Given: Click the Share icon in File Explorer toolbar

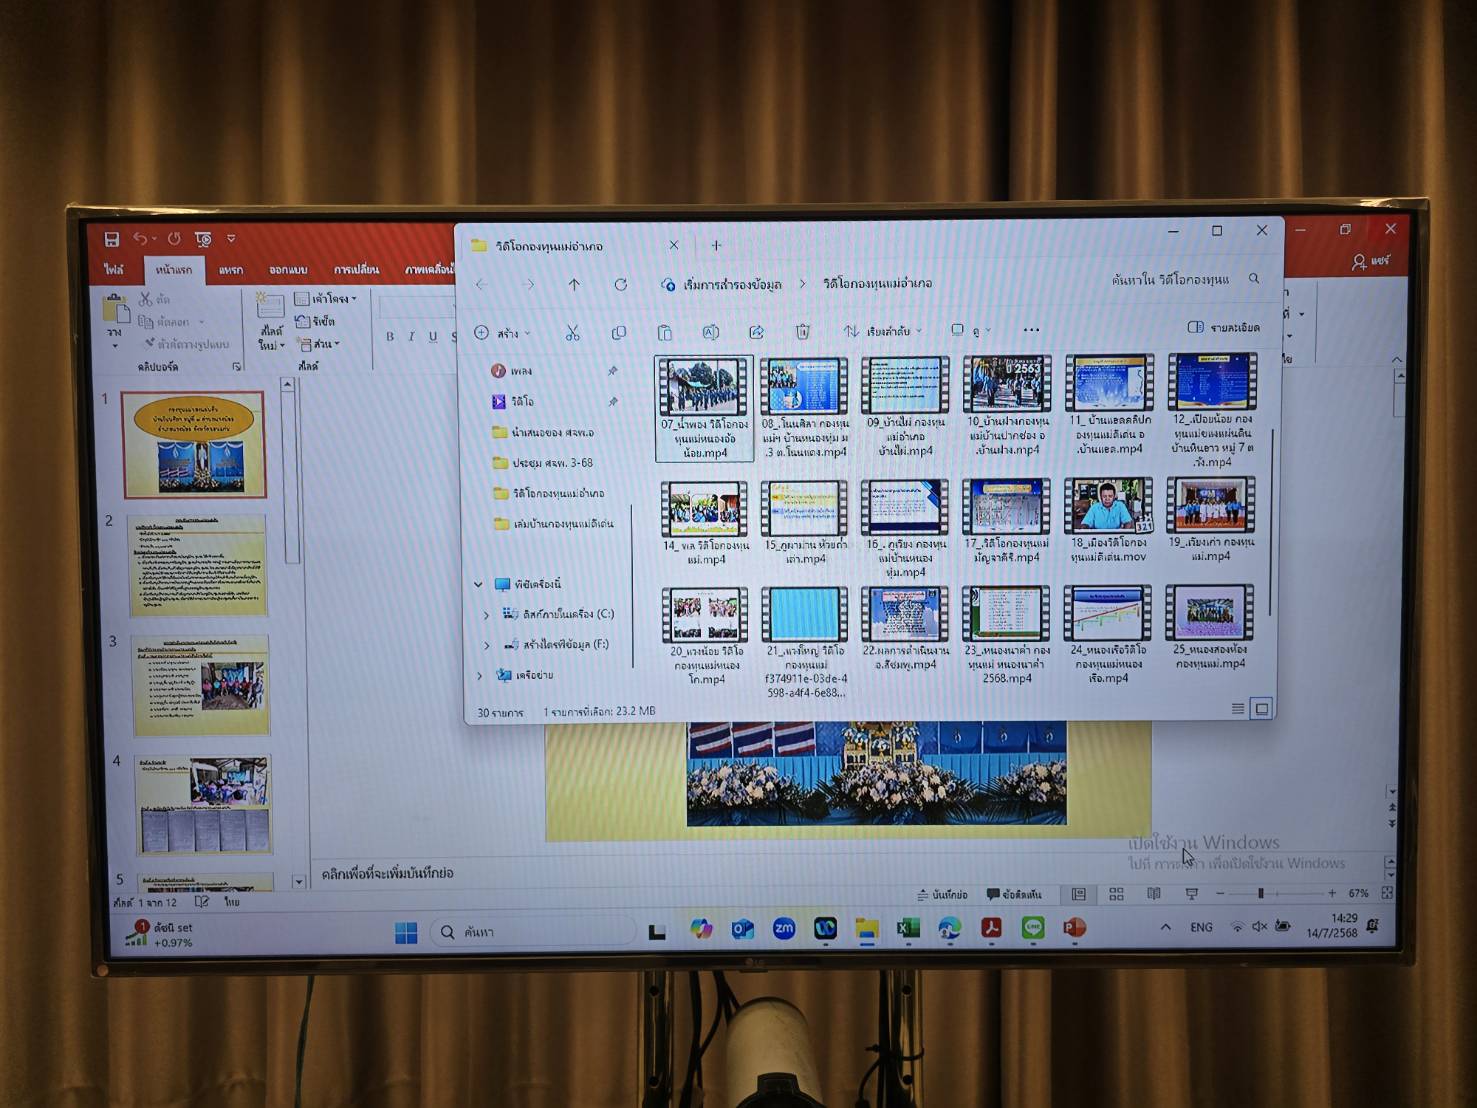Looking at the screenshot, I should coord(756,331).
